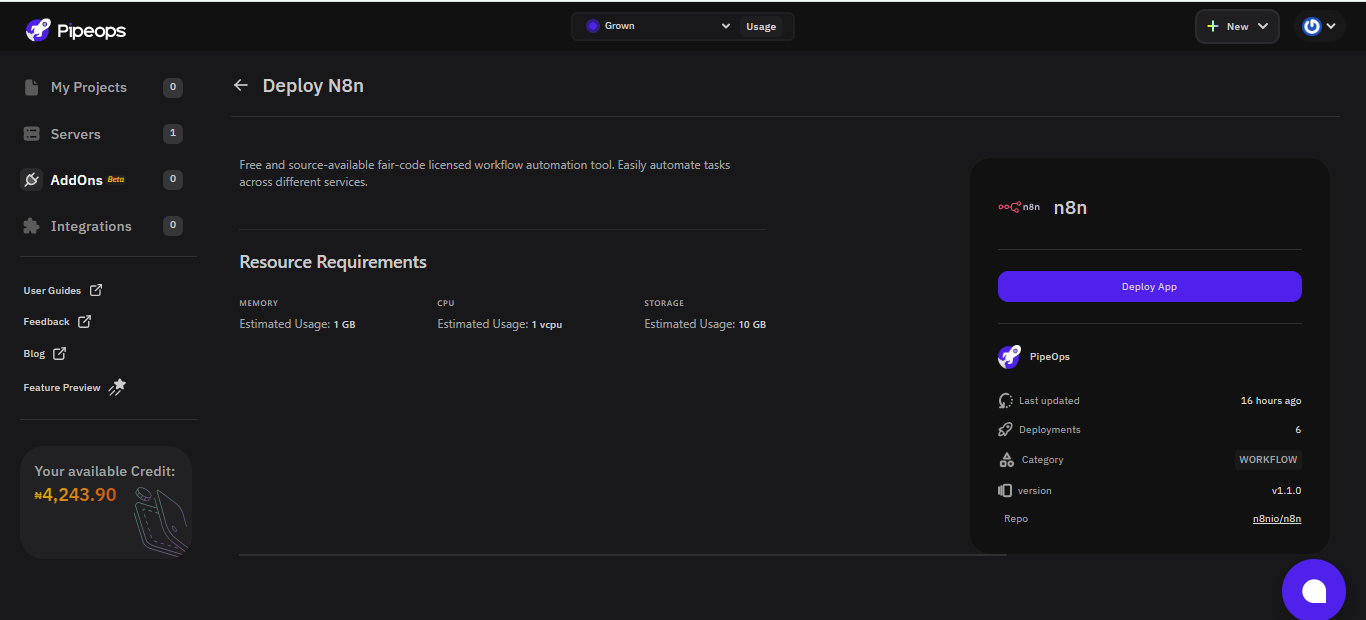Viewport: 1366px width, 620px height.
Task: Click the green plus icon beside New
Action: [1213, 27]
